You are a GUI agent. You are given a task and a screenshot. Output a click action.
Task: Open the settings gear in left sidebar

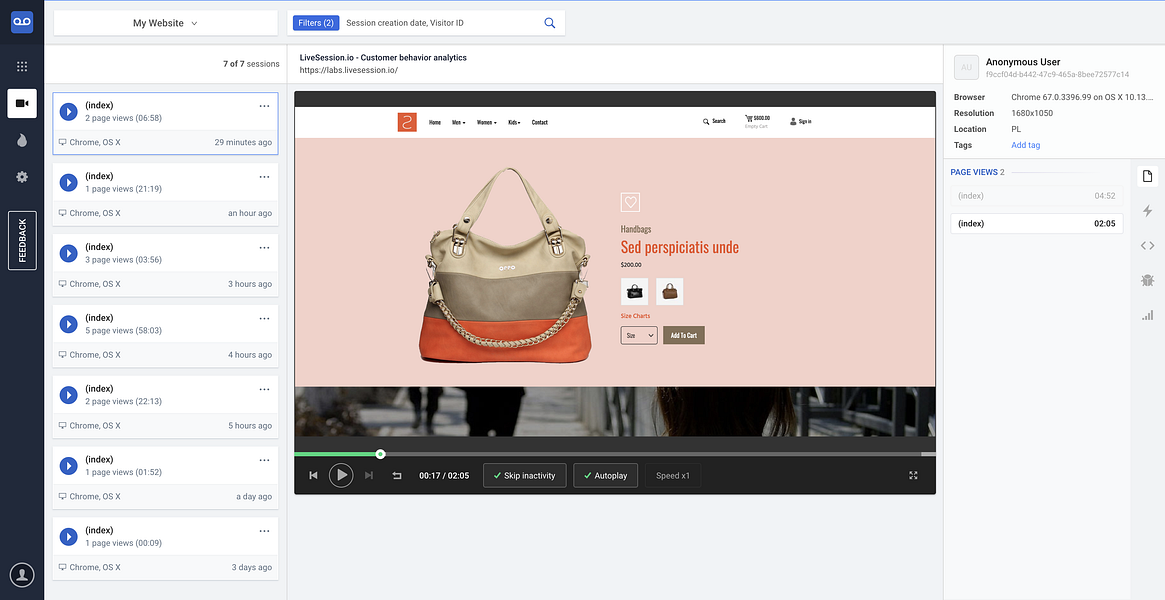tap(22, 177)
